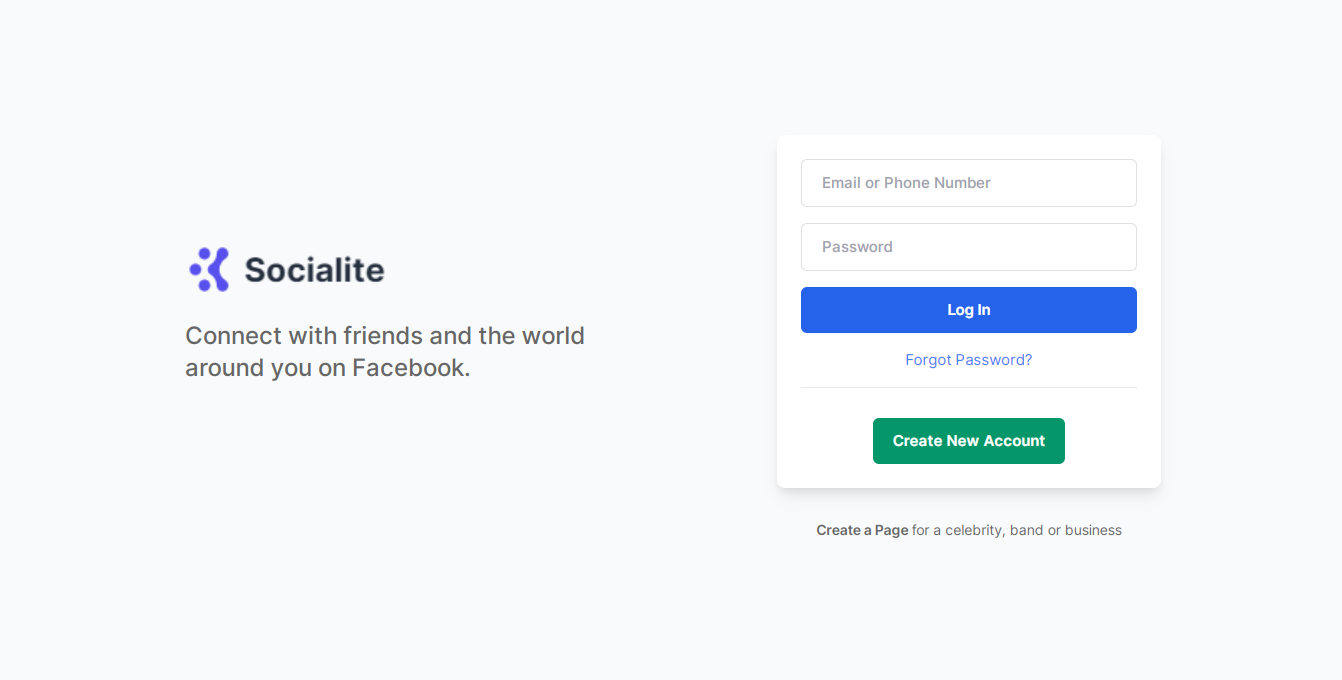Image resolution: width=1342 pixels, height=680 pixels.
Task: Click the Socialite brand name text
Action: pos(314,270)
